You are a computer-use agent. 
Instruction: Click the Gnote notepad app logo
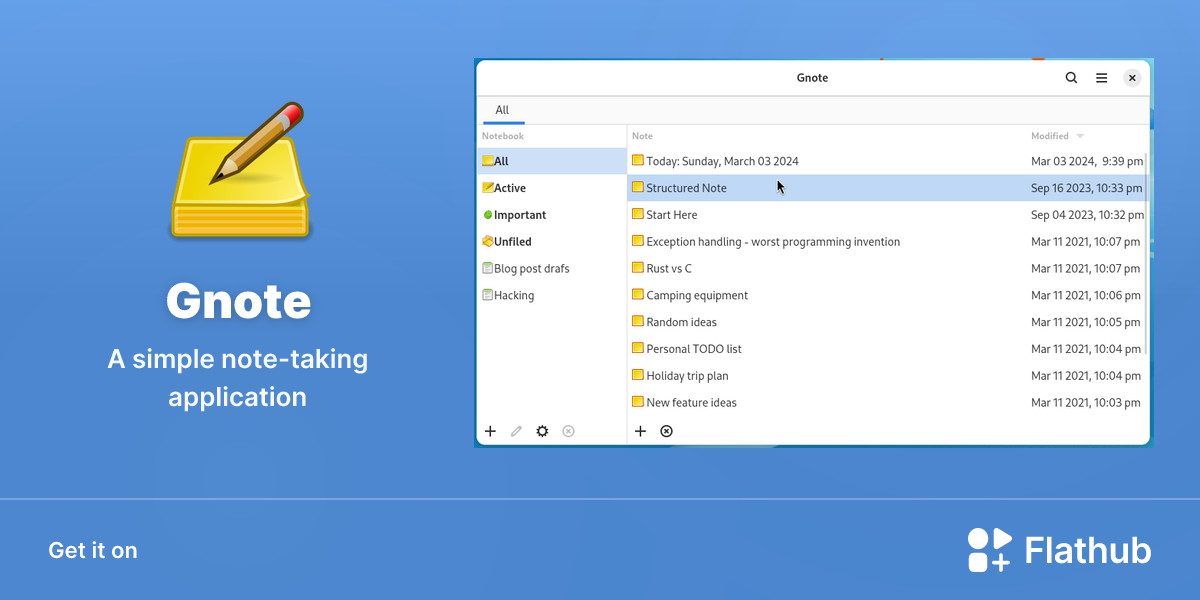[x=239, y=169]
